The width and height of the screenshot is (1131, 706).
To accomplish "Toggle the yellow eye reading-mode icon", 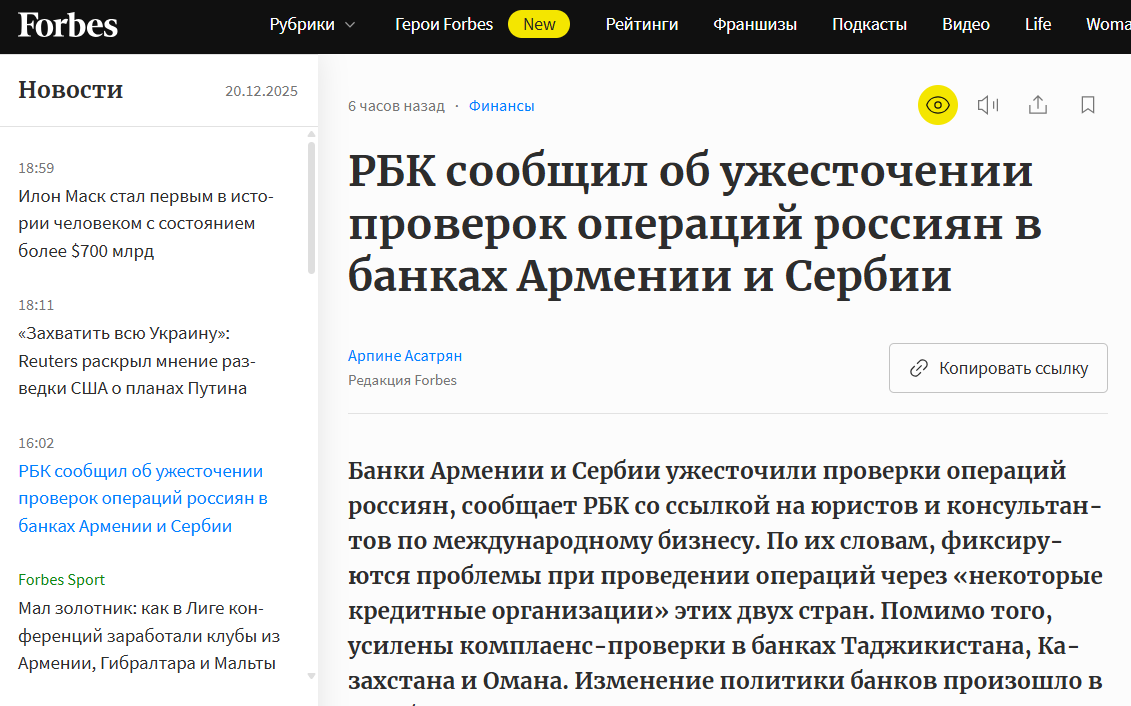I will (938, 105).
